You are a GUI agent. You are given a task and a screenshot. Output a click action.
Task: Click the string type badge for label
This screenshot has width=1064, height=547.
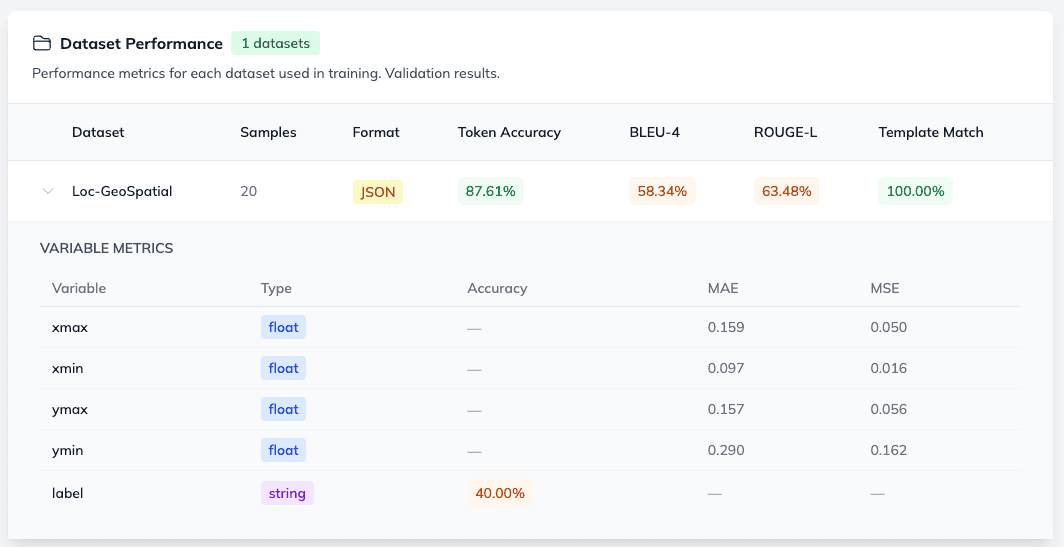pos(287,493)
